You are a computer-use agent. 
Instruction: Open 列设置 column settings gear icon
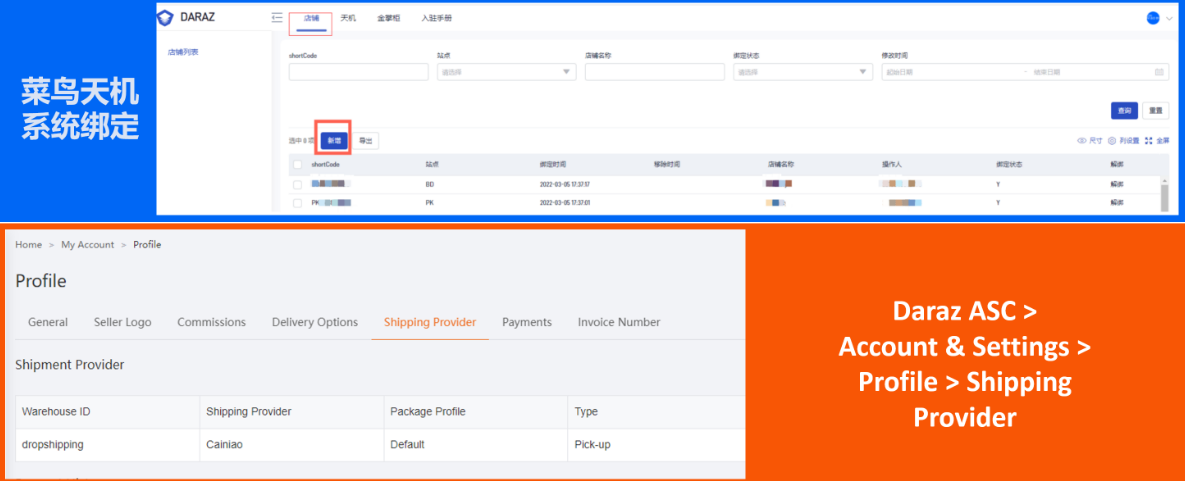(x=1111, y=141)
